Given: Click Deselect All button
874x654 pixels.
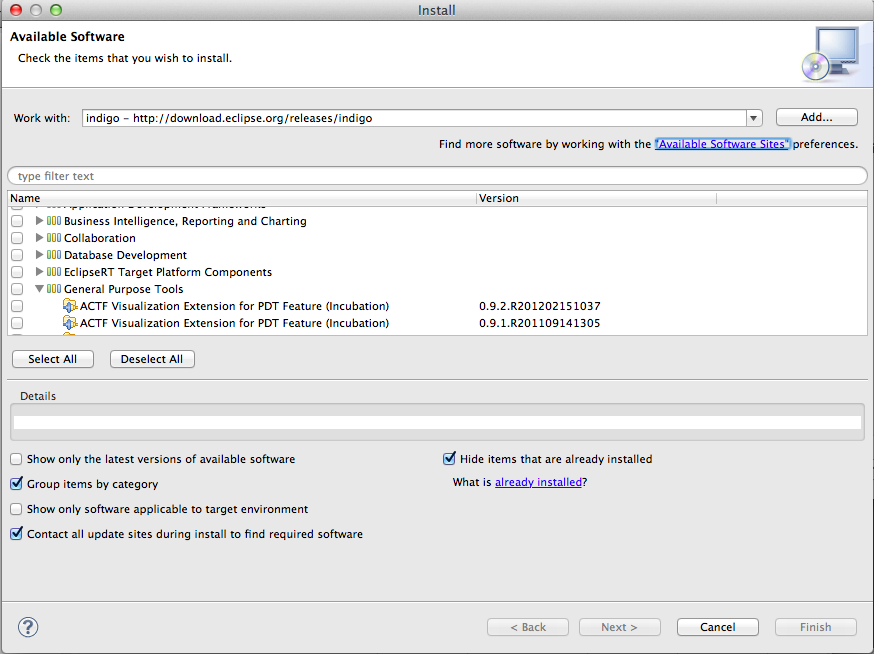Looking at the screenshot, I should [x=152, y=359].
